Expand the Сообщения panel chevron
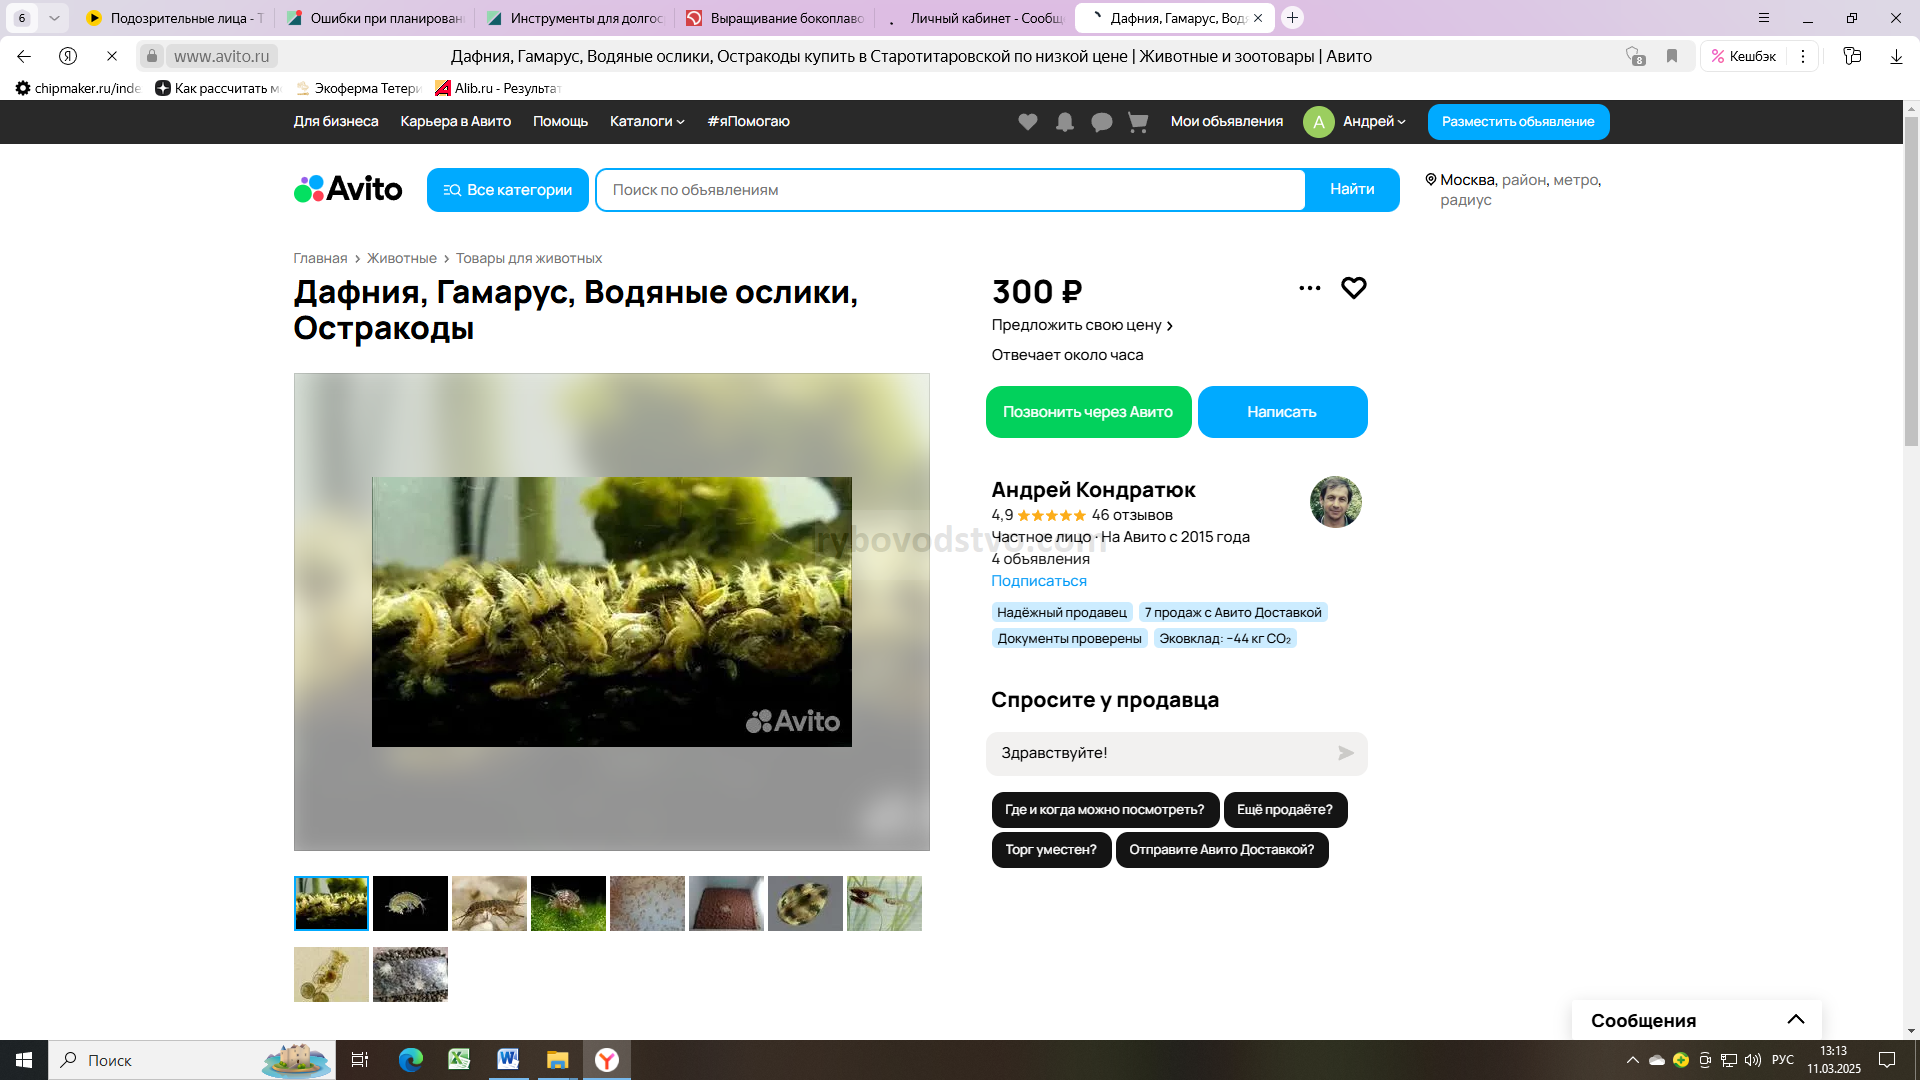This screenshot has width=1920, height=1080. click(x=1796, y=1019)
